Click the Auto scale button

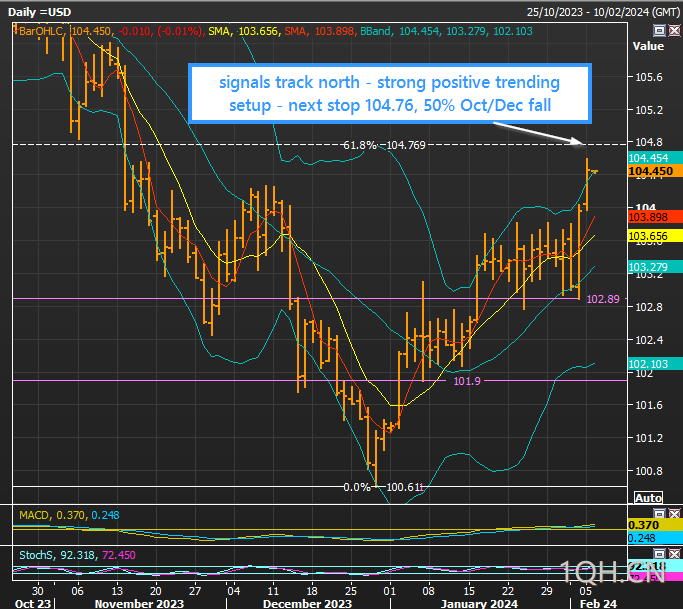pos(647,497)
